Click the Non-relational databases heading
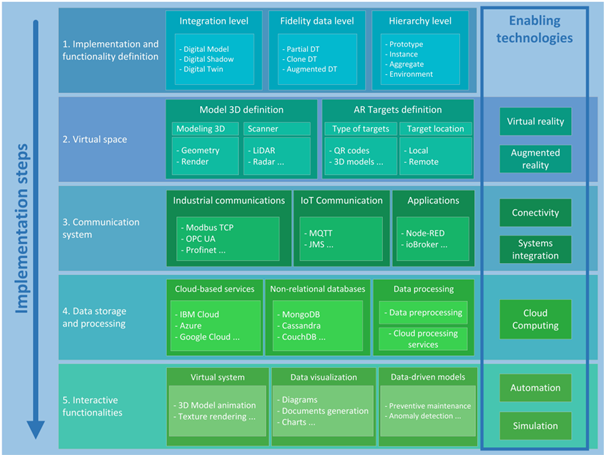 point(317,289)
